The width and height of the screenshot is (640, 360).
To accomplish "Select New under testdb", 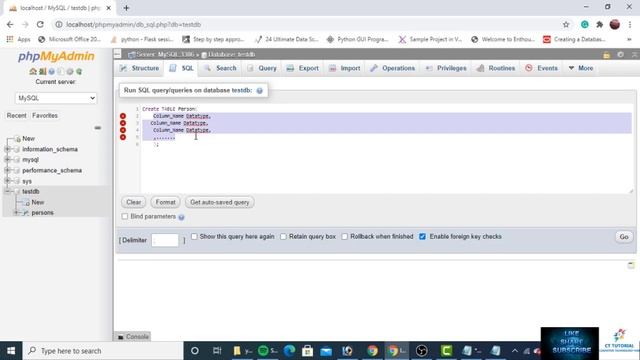I will pyautogui.click(x=38, y=202).
